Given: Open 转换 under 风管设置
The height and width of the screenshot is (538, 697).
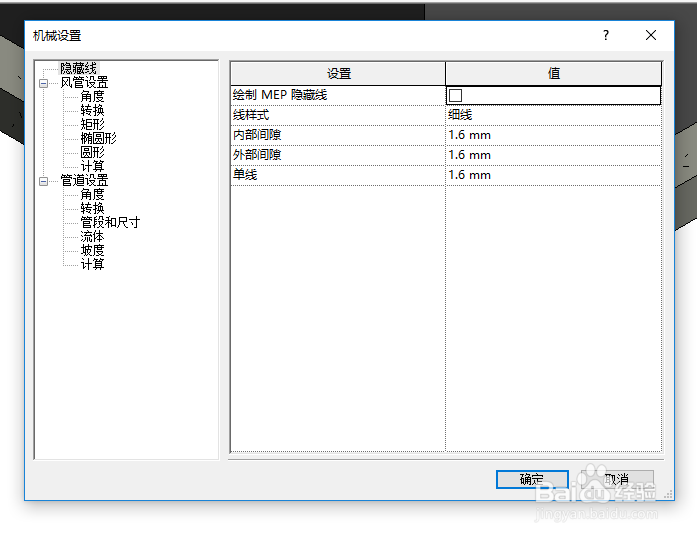Looking at the screenshot, I should pos(92,110).
